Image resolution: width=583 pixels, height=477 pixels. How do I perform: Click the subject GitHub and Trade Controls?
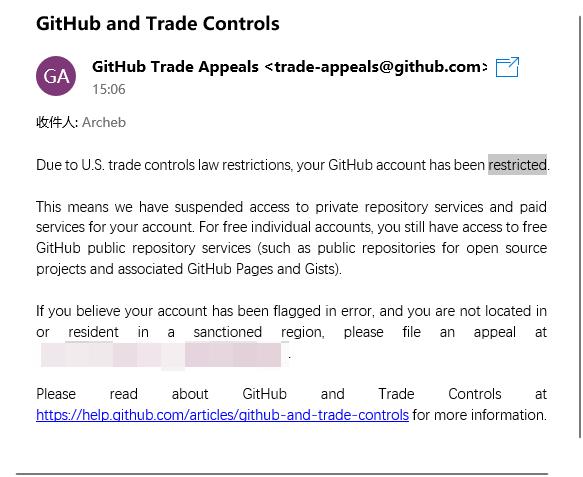tap(158, 23)
